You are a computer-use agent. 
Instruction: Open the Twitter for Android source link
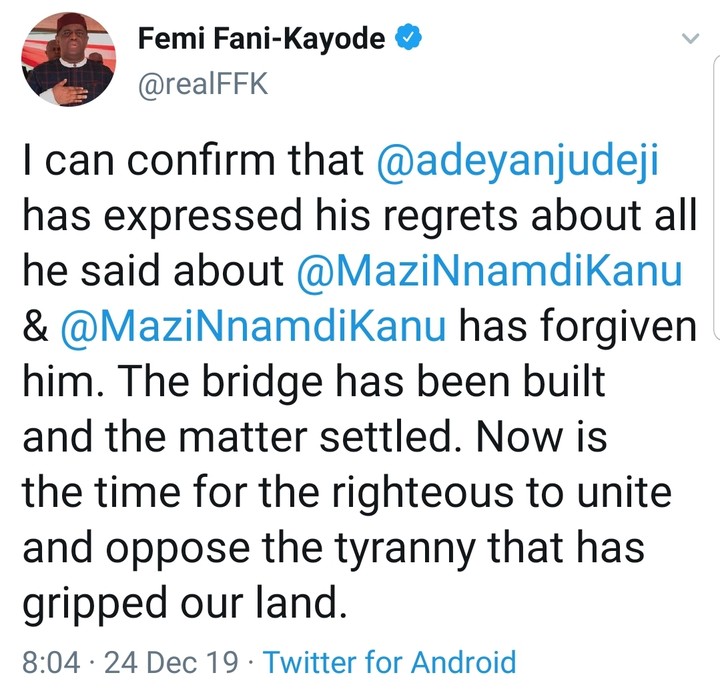click(390, 661)
